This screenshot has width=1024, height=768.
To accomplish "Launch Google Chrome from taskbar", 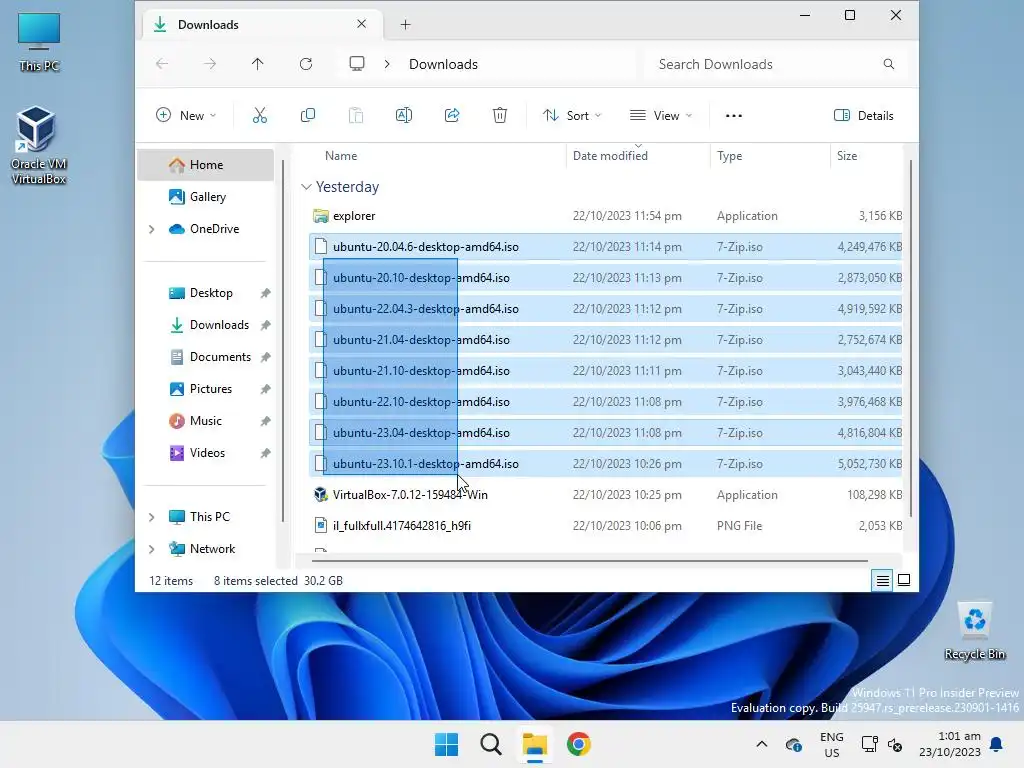I will (x=579, y=744).
